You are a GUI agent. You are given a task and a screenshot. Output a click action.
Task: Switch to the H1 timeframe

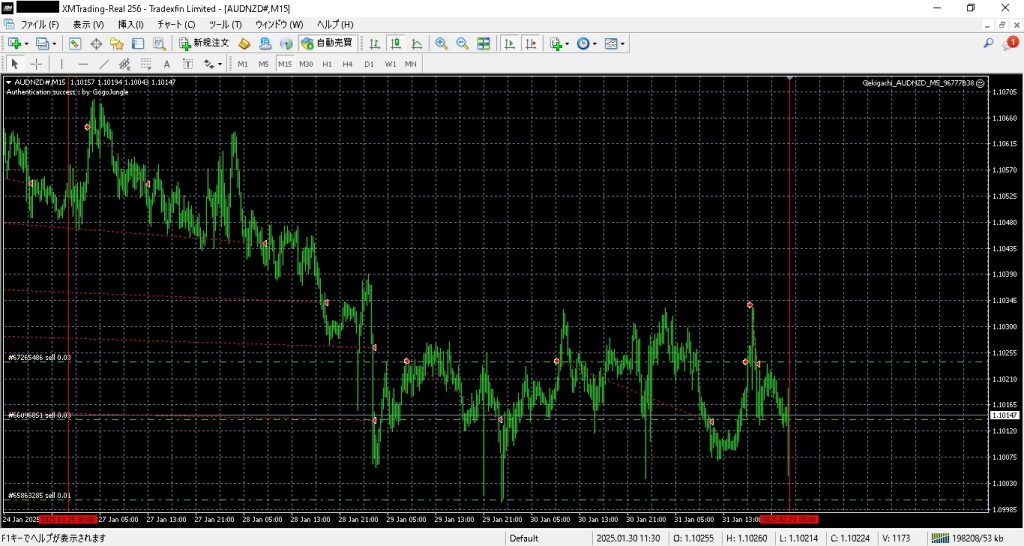pyautogui.click(x=327, y=64)
